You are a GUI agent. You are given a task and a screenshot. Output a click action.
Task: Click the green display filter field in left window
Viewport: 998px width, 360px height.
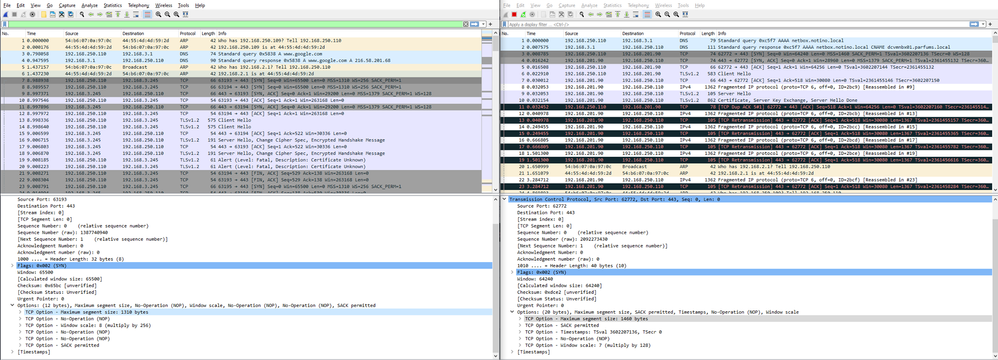pyautogui.click(x=235, y=24)
